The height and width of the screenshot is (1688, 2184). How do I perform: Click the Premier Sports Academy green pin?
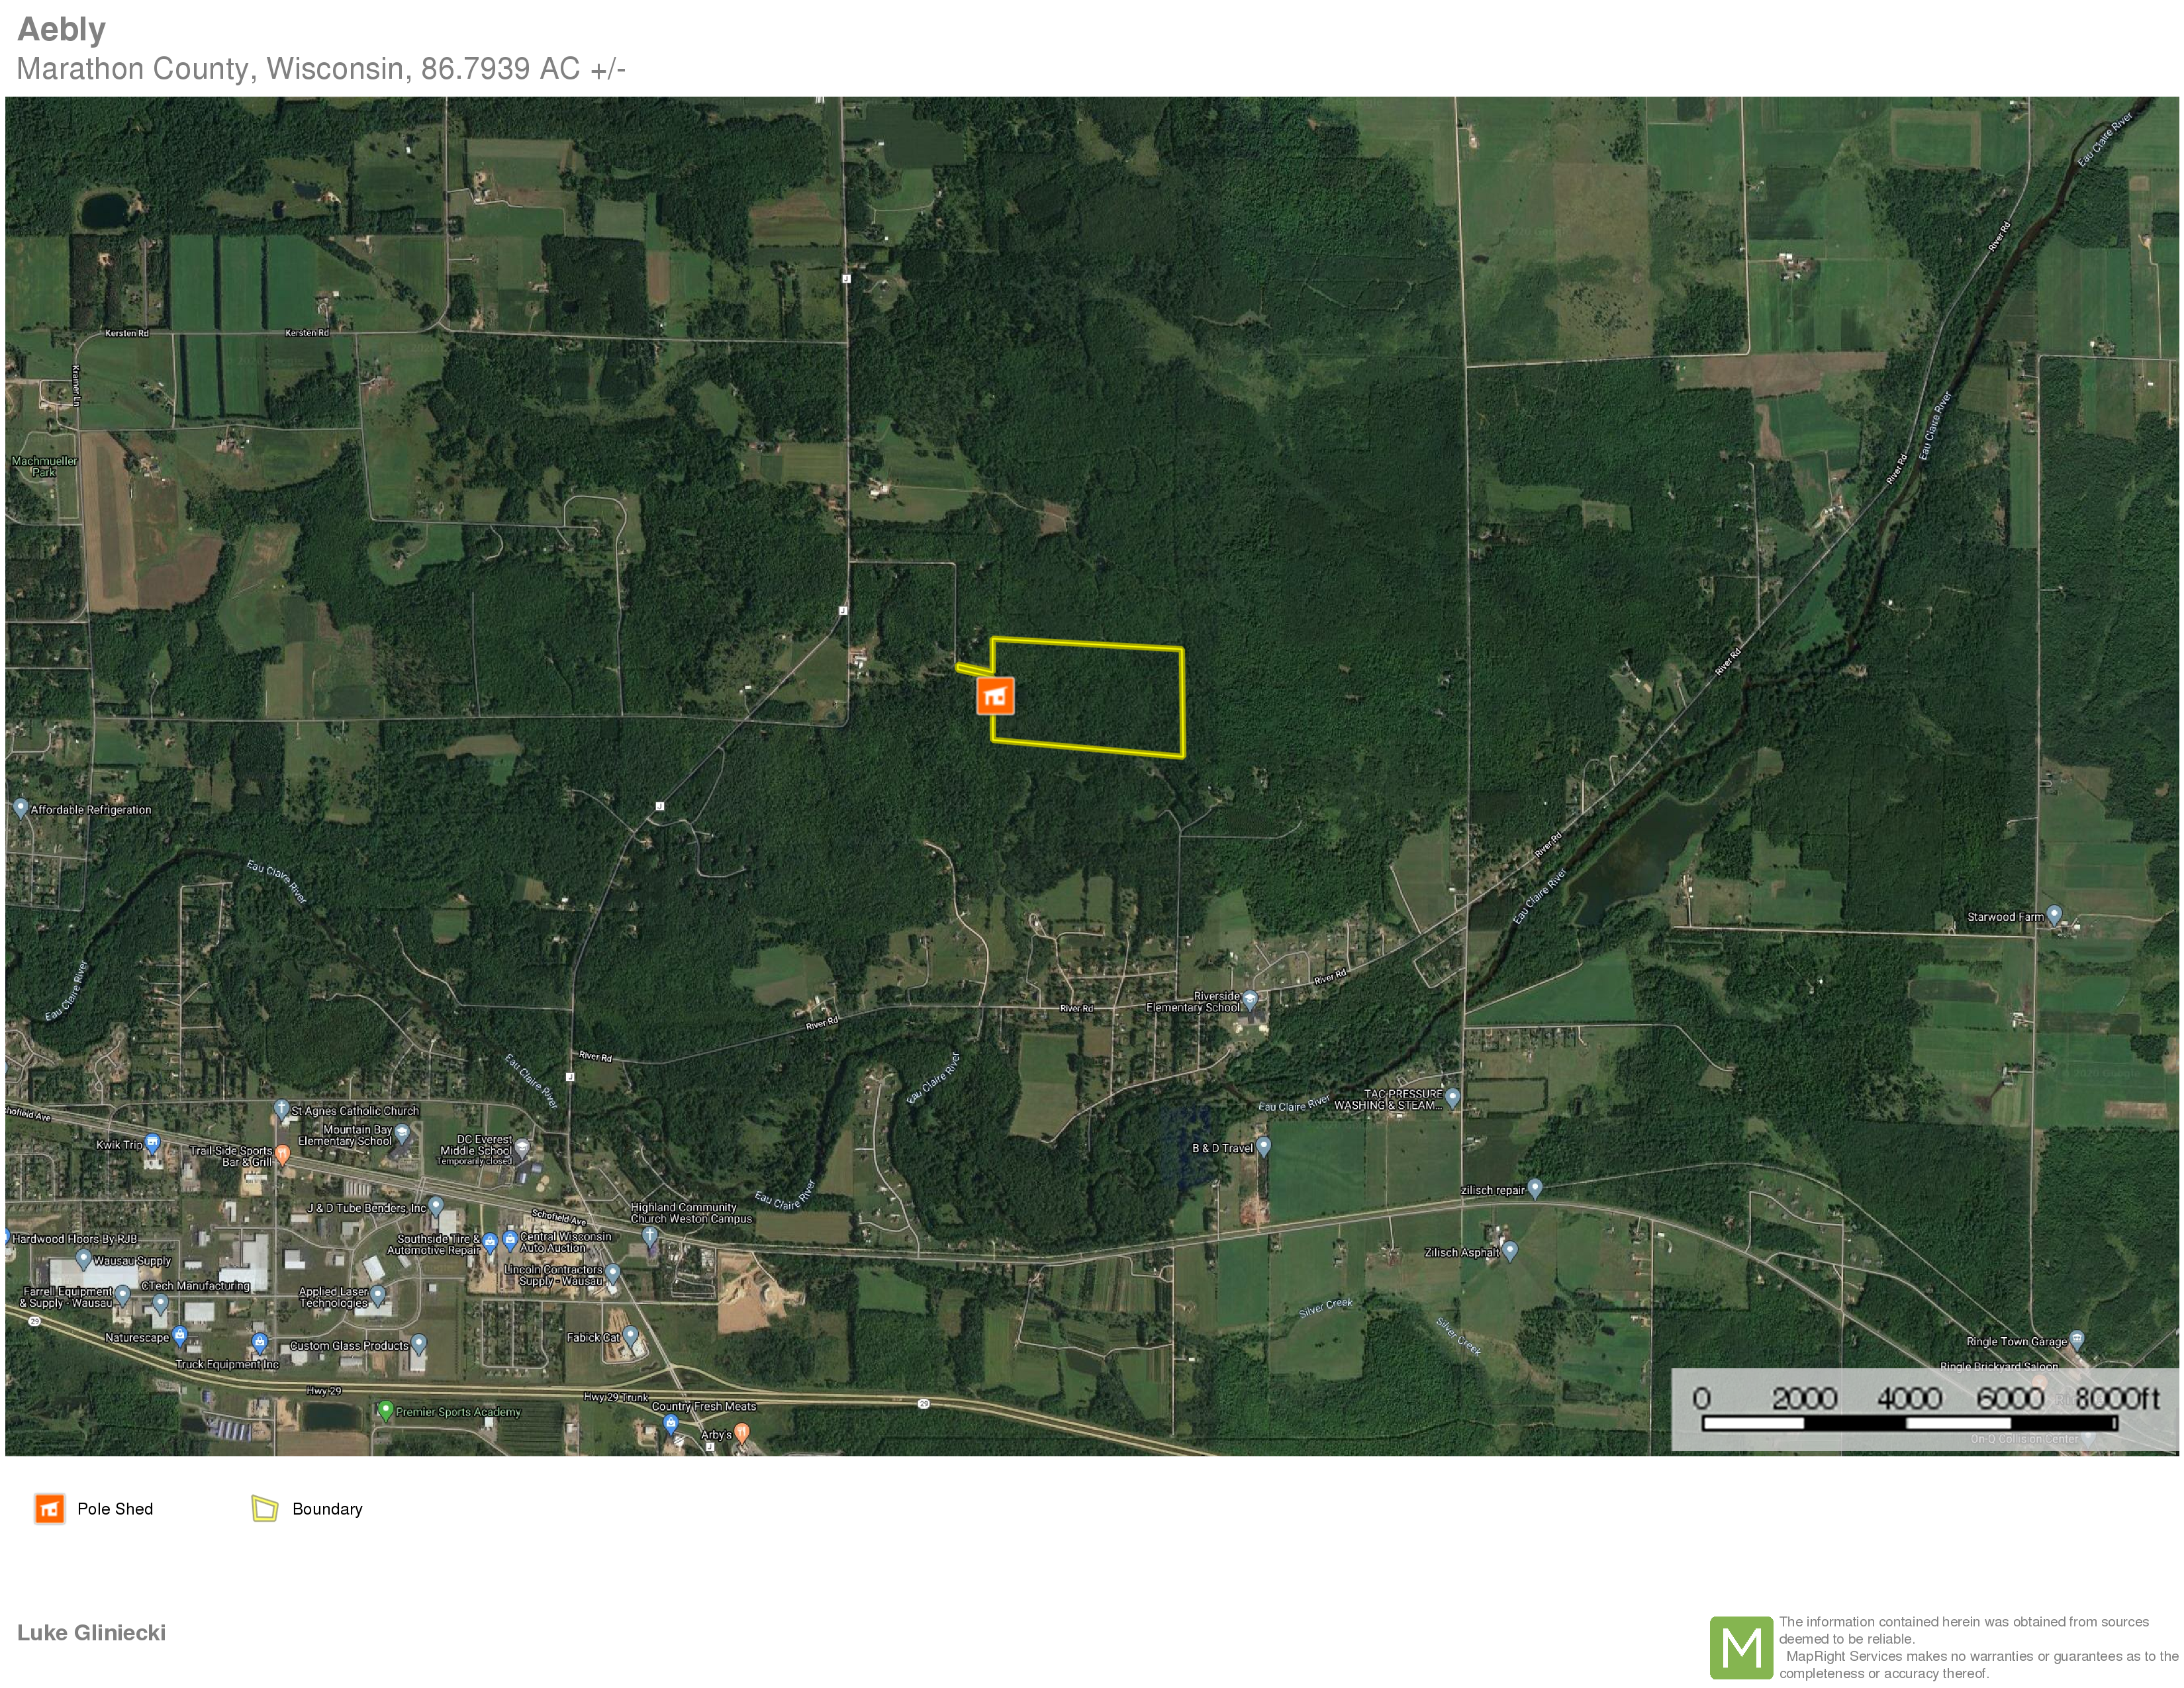pos(385,1409)
